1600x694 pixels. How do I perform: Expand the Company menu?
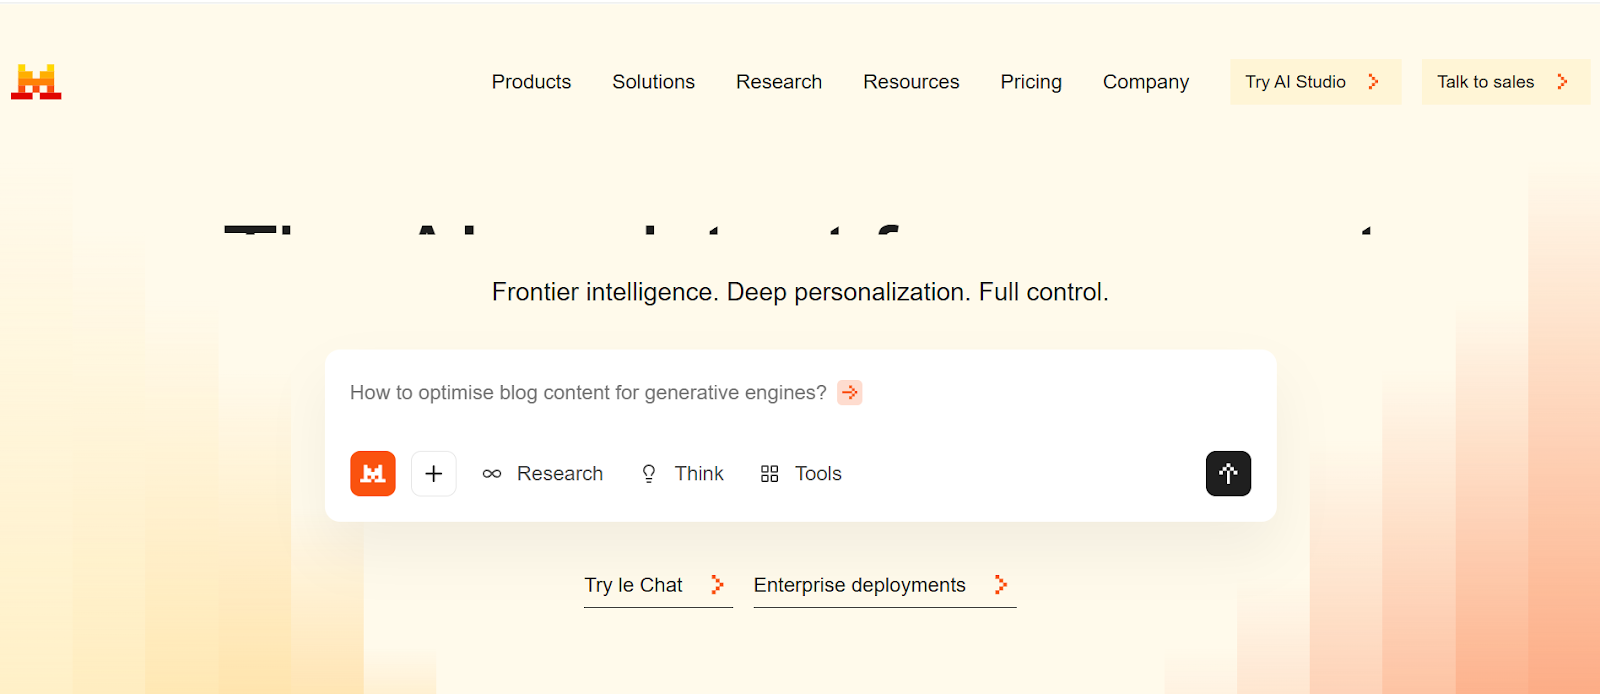coord(1146,82)
